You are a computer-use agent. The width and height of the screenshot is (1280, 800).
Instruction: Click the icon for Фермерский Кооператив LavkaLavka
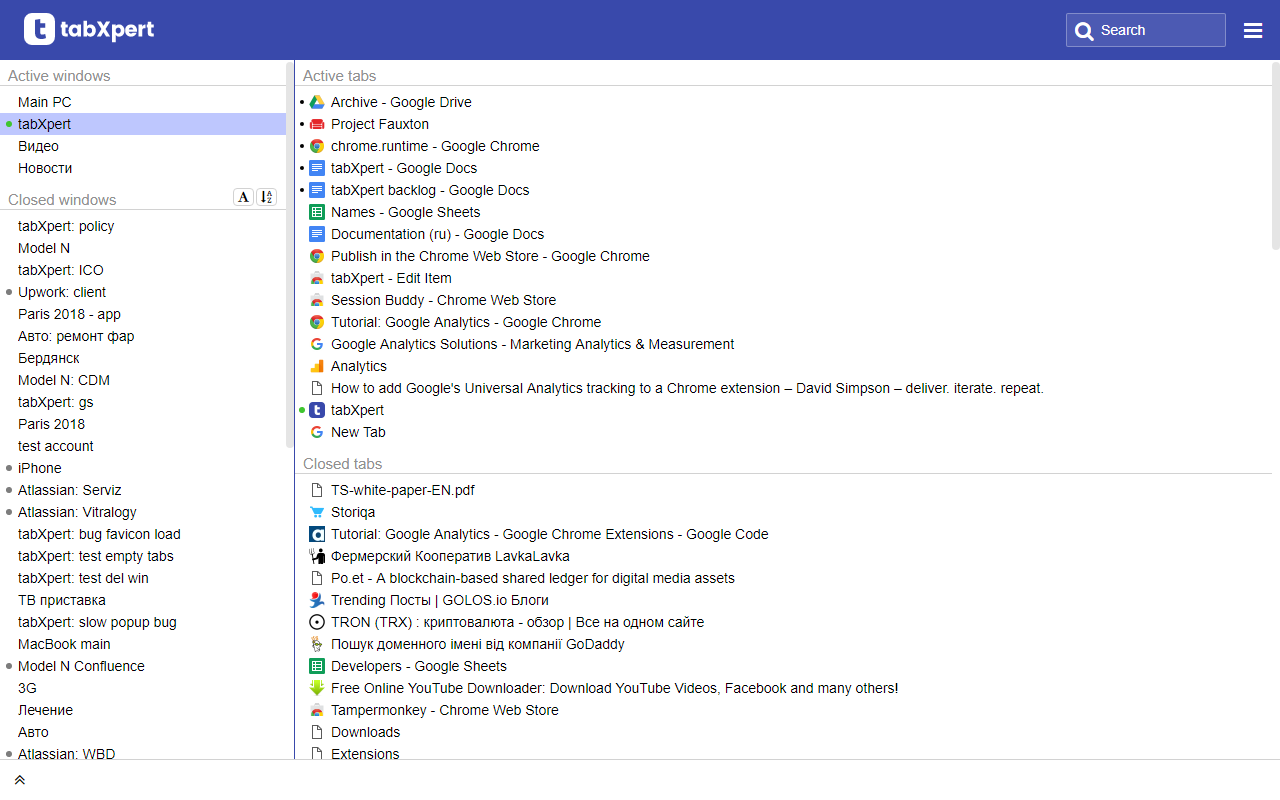pyautogui.click(x=317, y=556)
